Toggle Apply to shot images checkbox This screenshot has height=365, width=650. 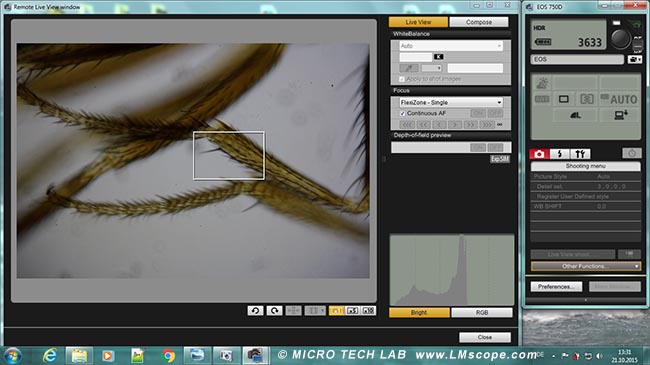pyautogui.click(x=401, y=79)
